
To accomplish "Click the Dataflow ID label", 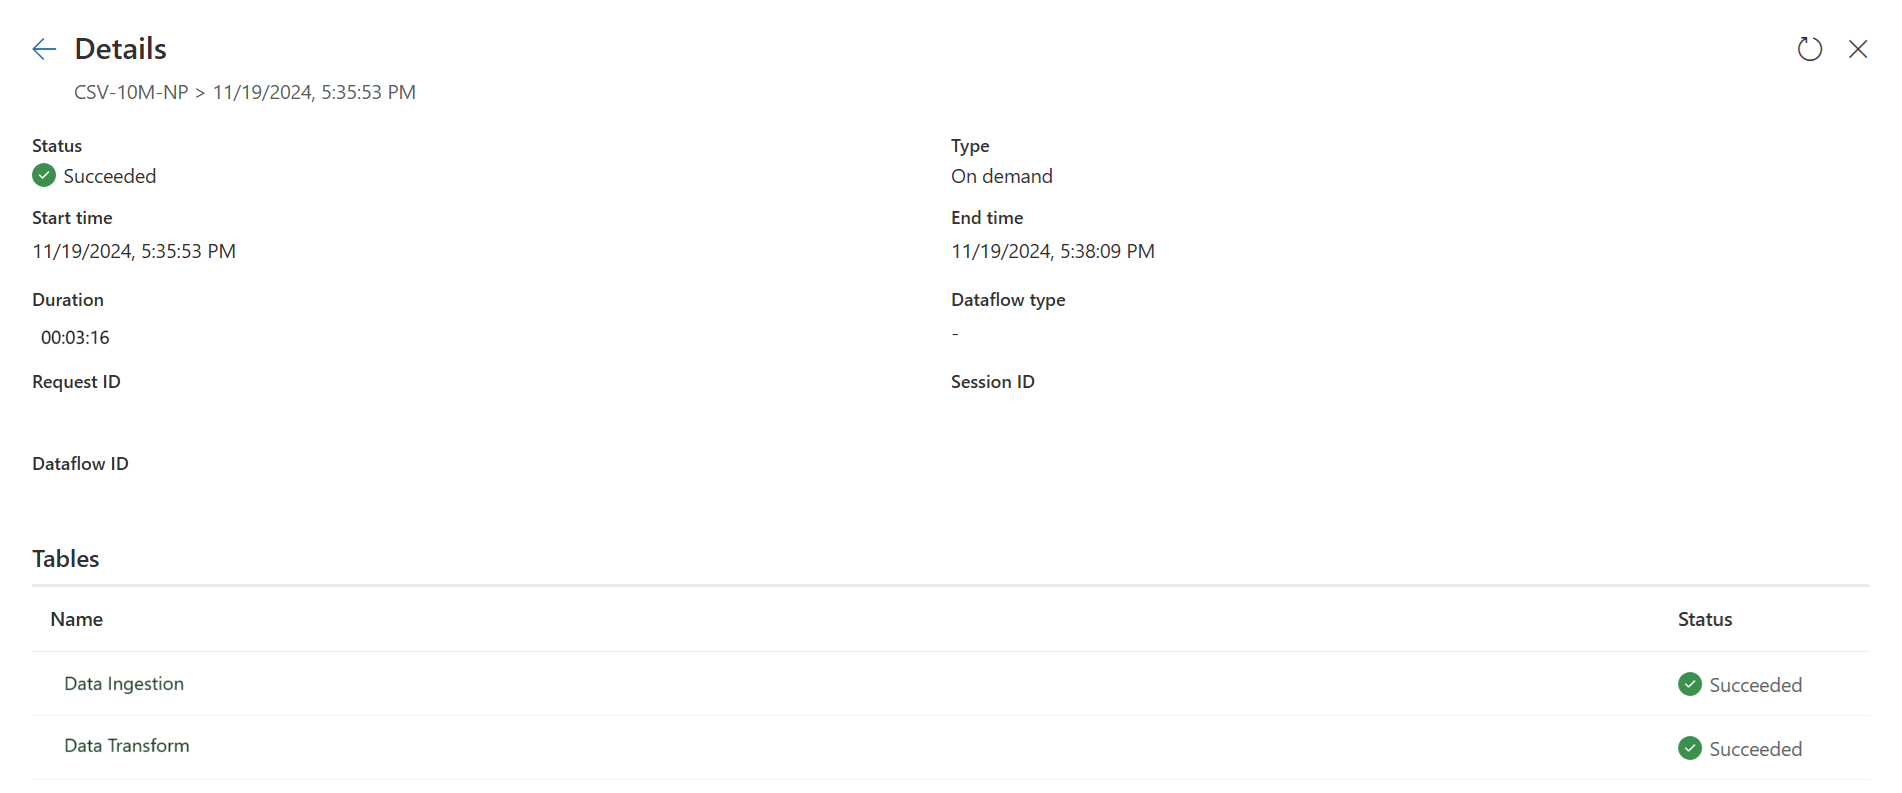I will coord(80,464).
